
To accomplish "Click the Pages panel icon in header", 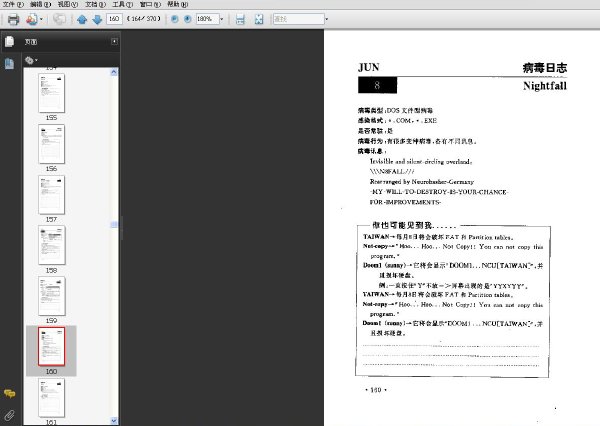I will [10, 41].
